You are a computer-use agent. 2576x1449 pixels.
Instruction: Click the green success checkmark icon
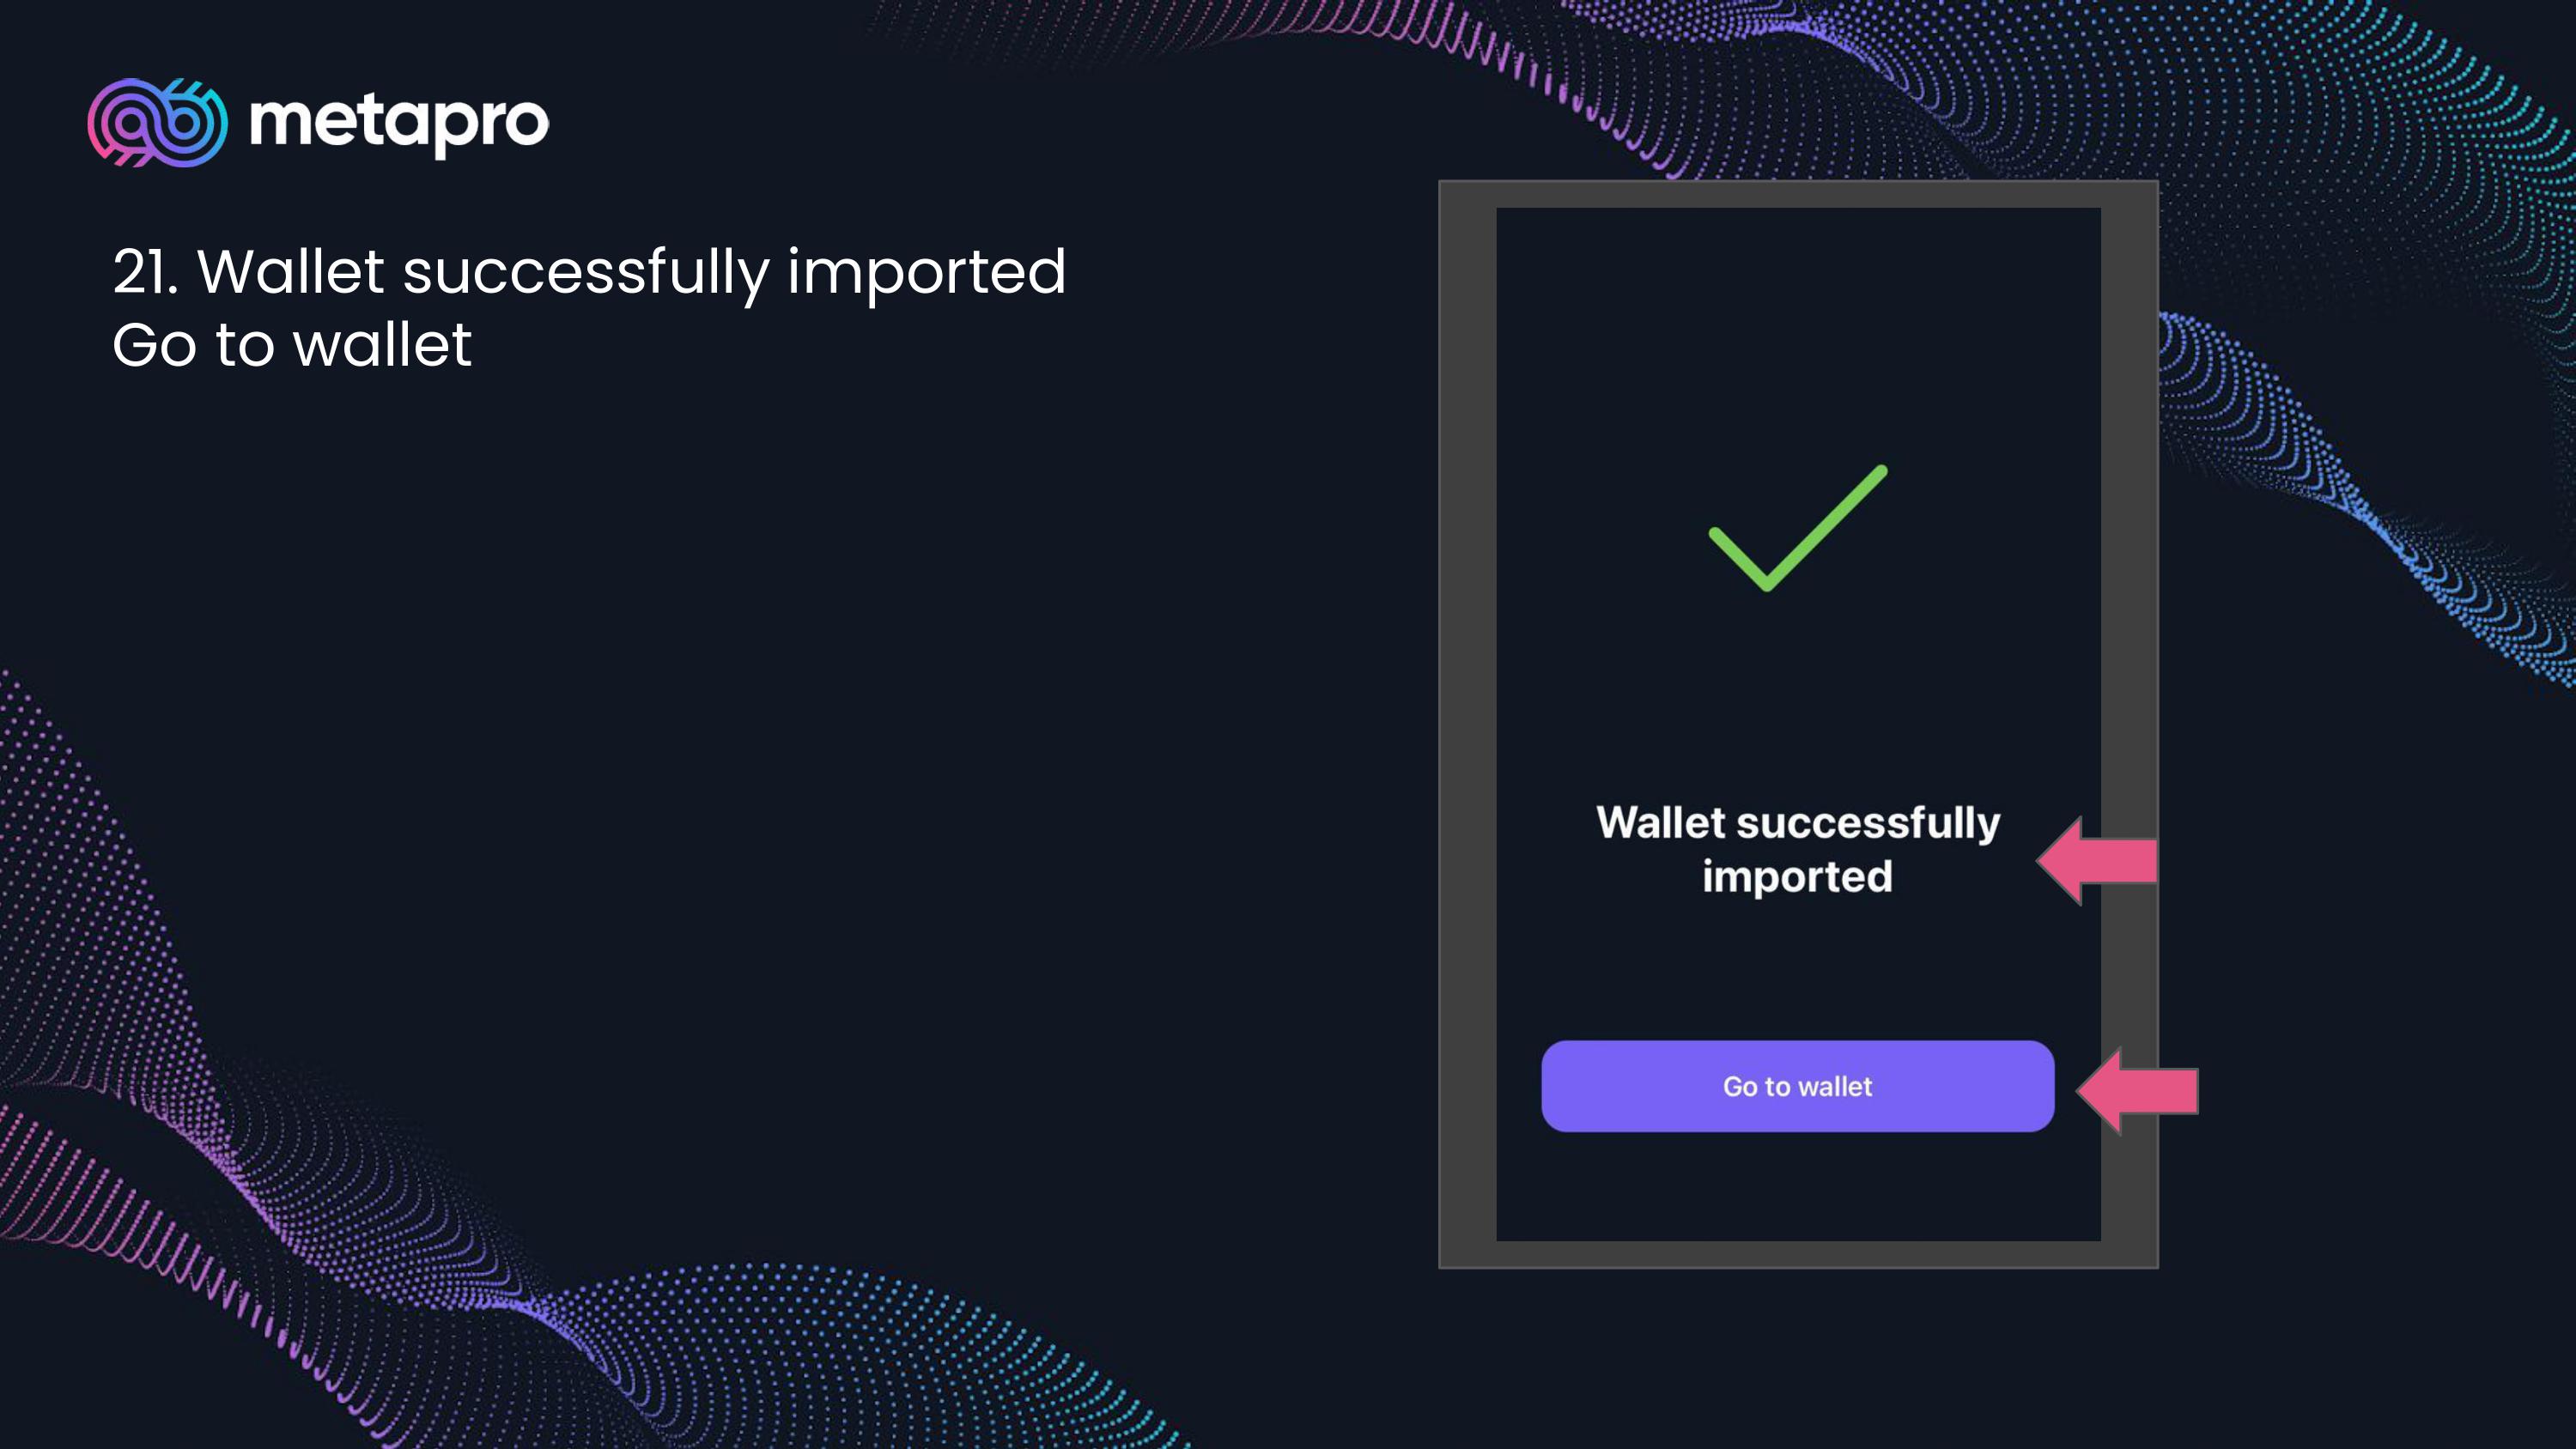[x=1797, y=528]
